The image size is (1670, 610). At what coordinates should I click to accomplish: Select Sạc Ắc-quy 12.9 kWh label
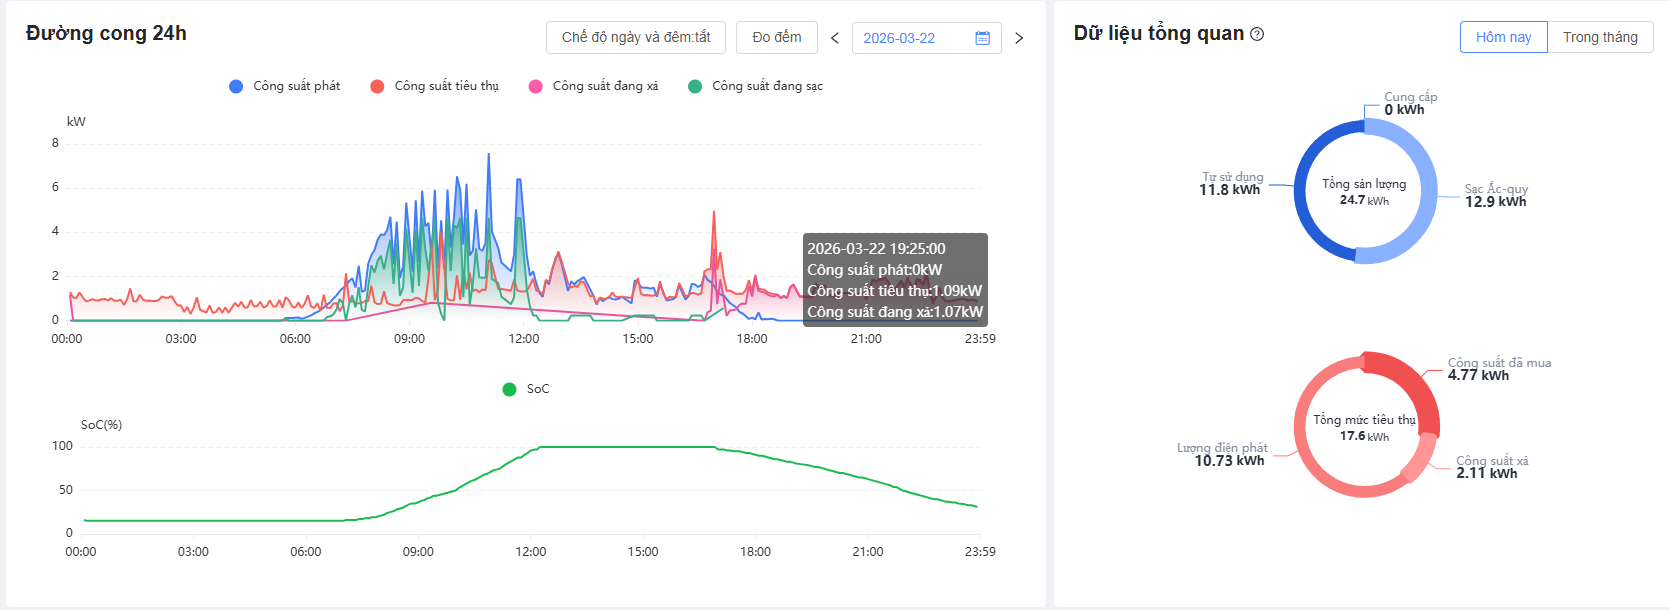pos(1496,196)
